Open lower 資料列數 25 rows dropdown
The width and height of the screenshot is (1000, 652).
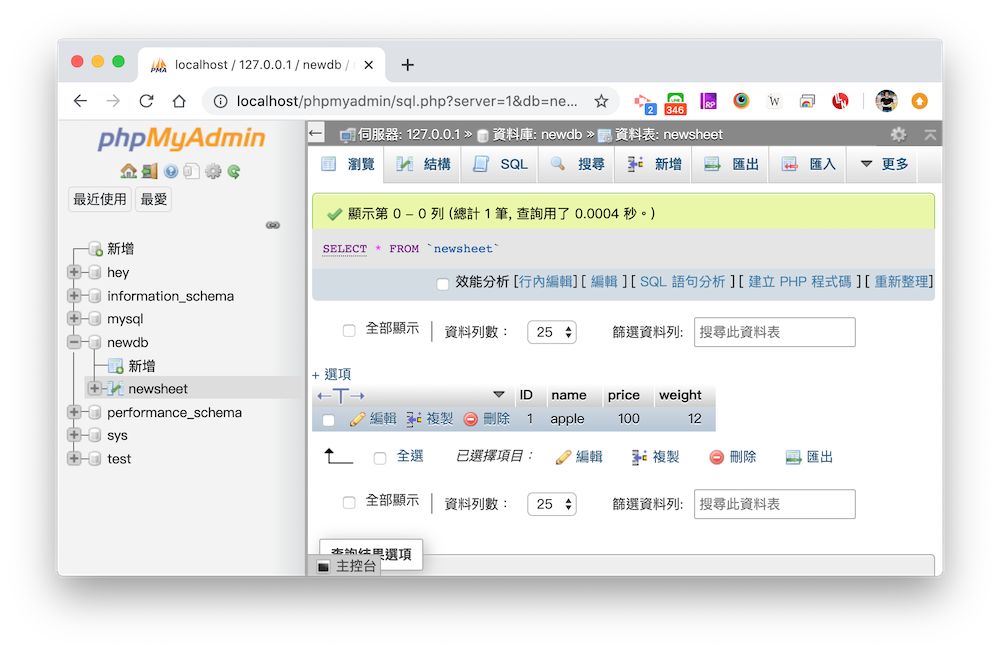click(x=552, y=504)
